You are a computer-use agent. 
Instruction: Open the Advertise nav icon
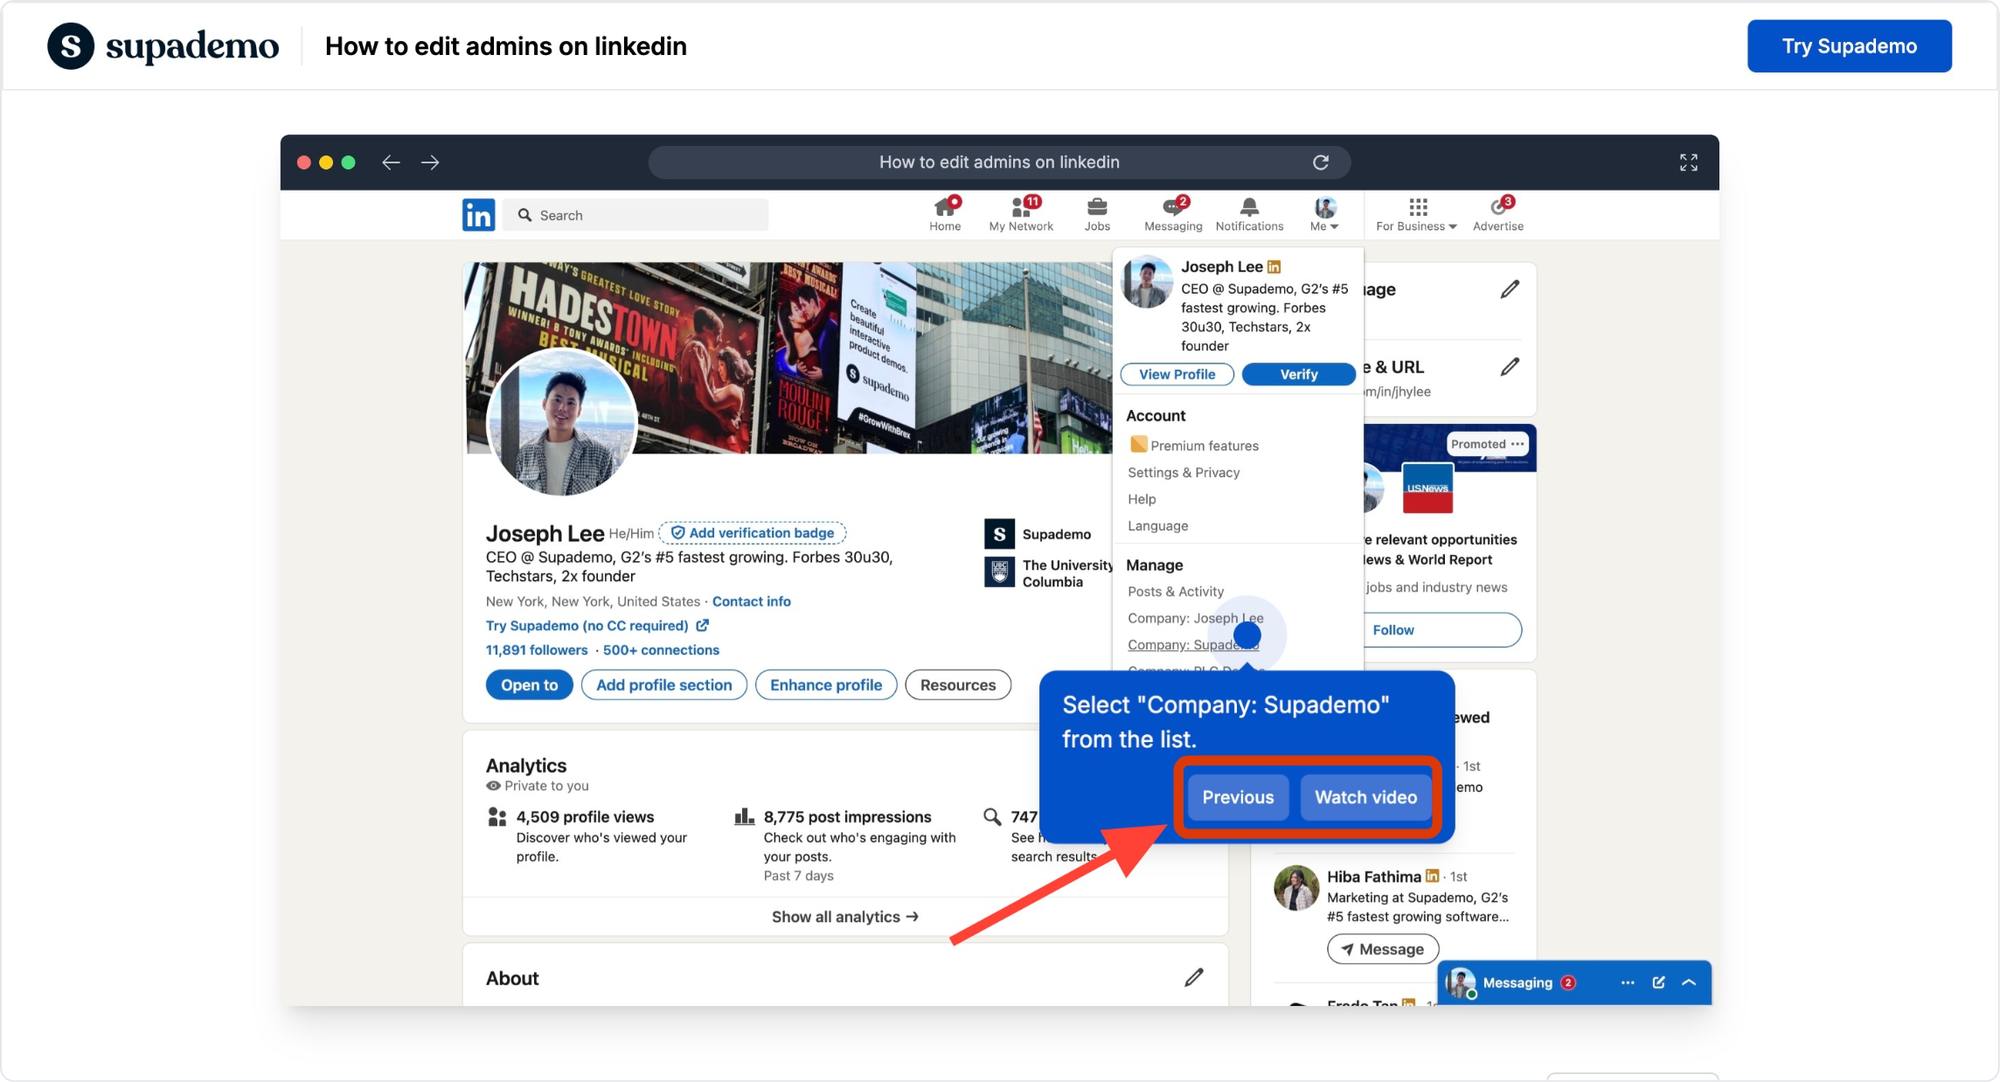tap(1498, 214)
